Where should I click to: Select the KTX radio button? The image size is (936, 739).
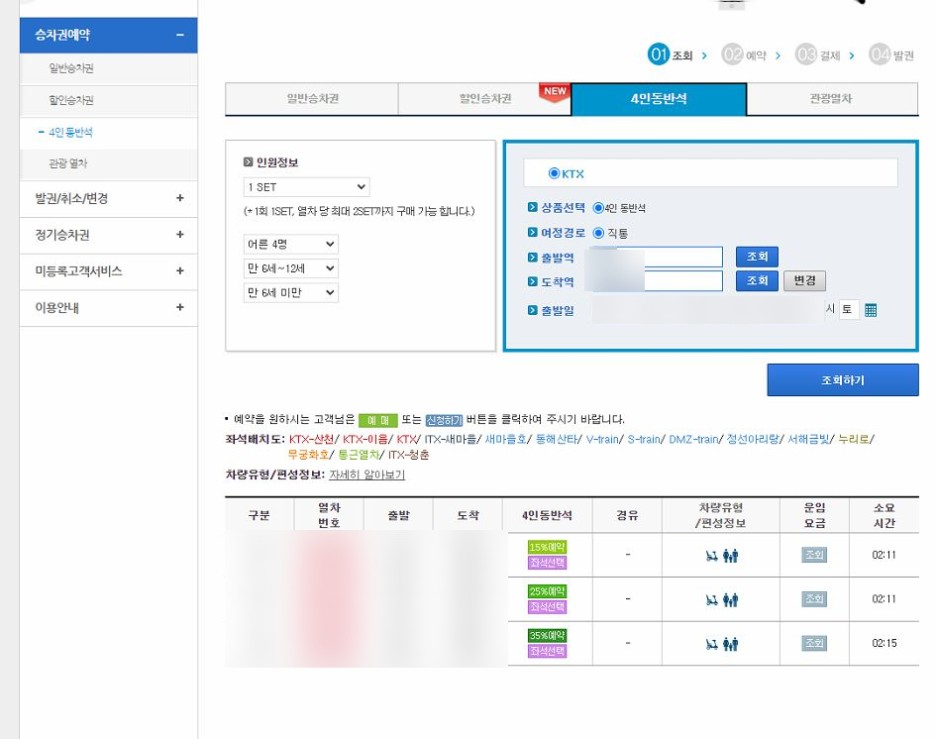point(554,174)
